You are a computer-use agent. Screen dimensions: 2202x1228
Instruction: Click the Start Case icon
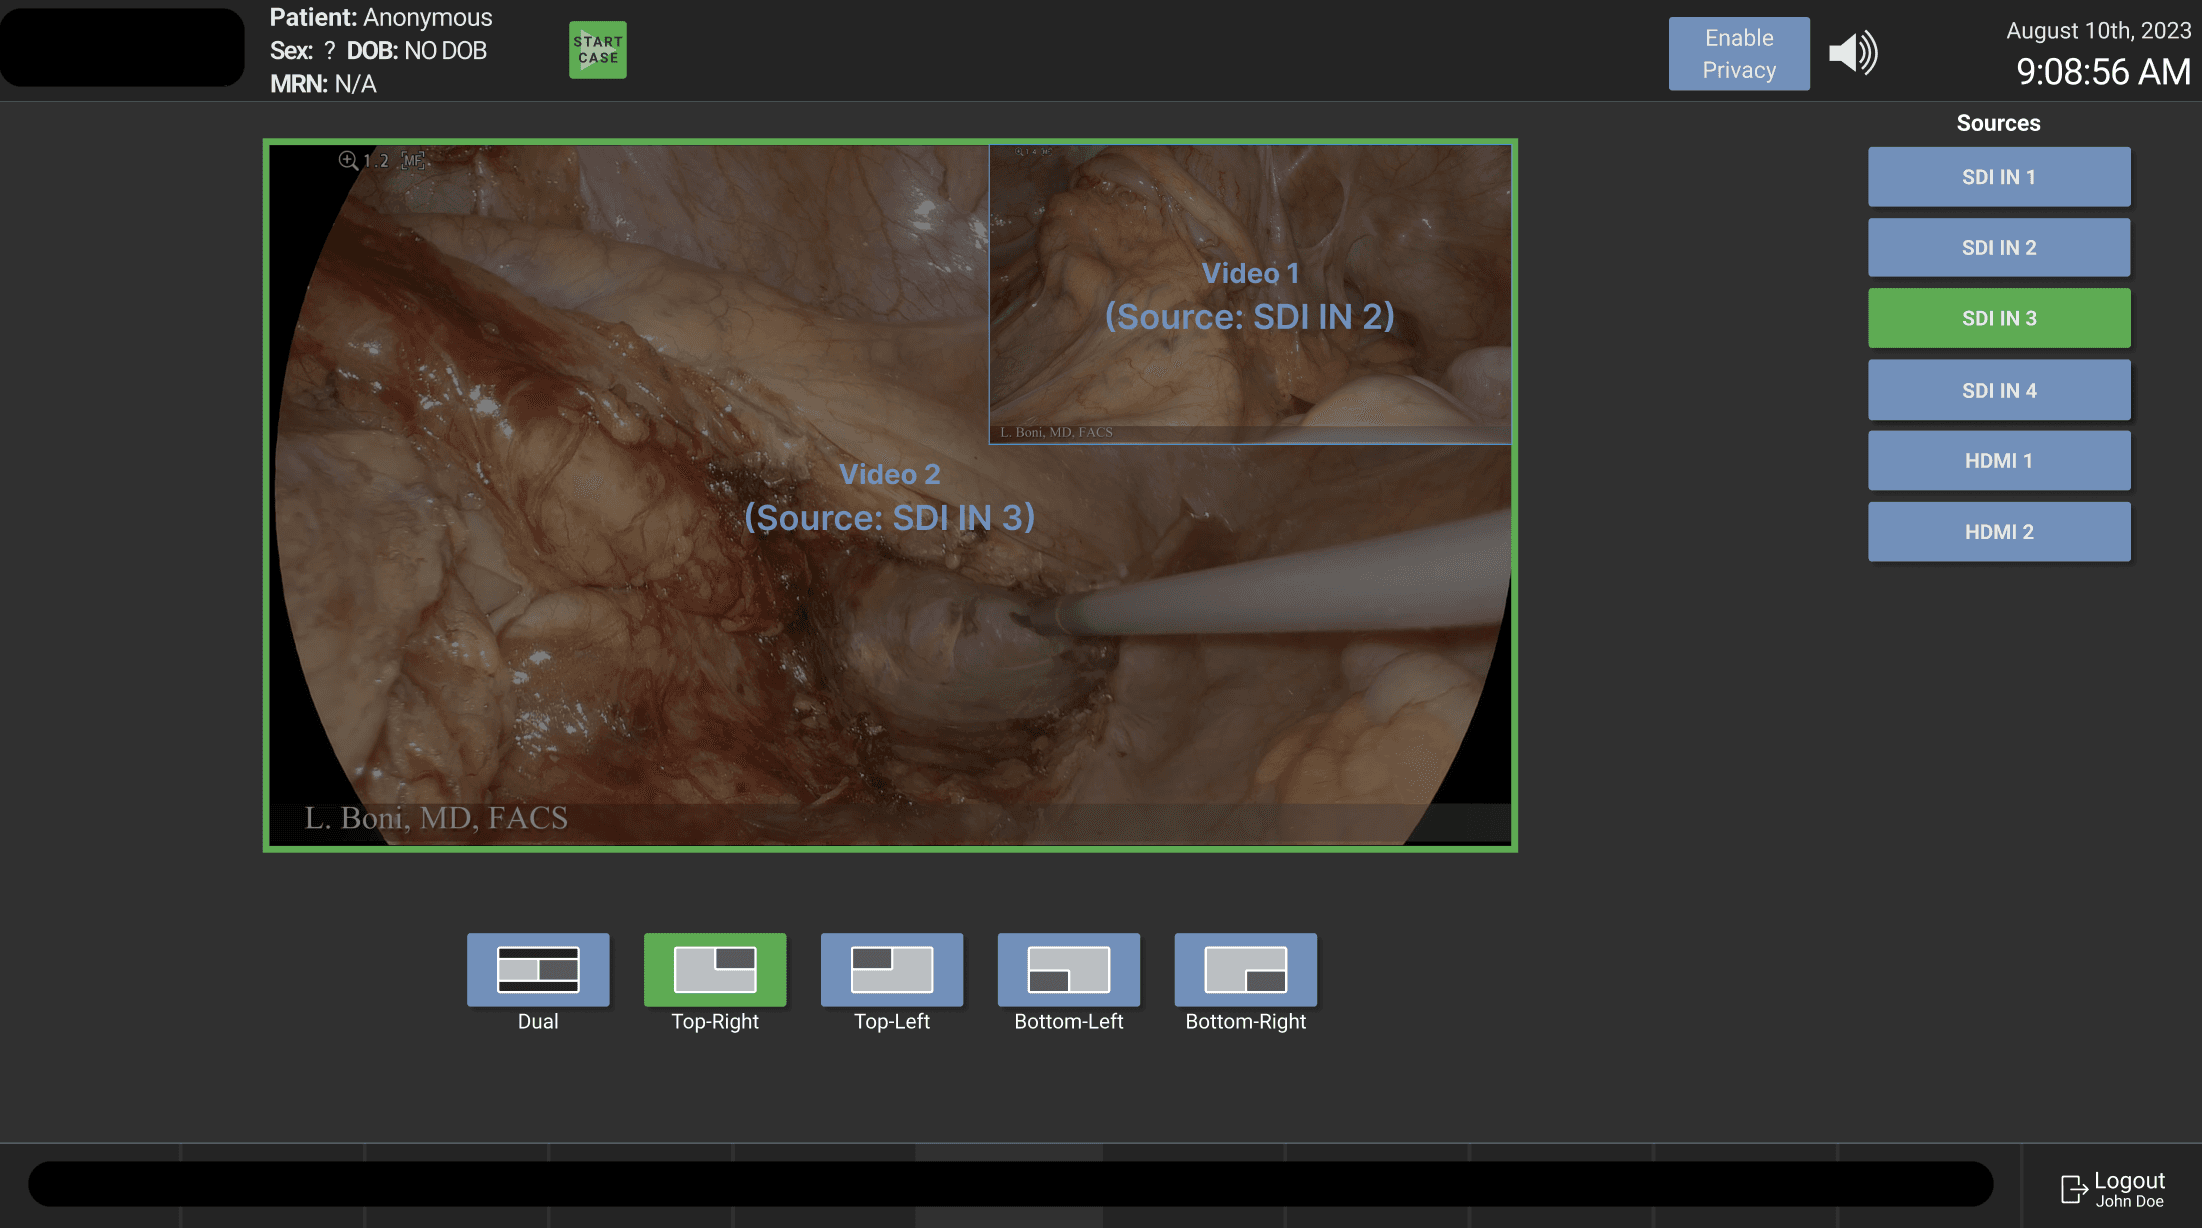[x=598, y=50]
